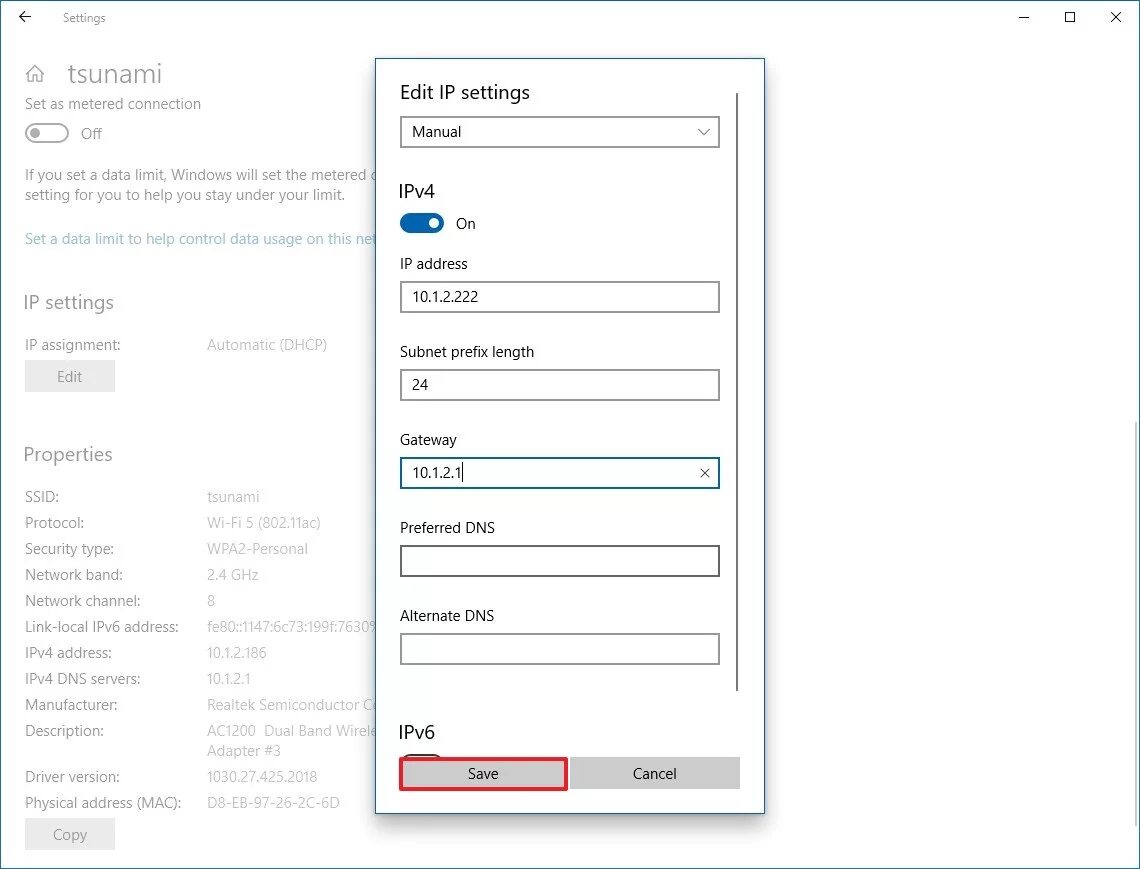Select the Driver version 1030.27.425.2018 text
The height and width of the screenshot is (869, 1140).
click(262, 777)
